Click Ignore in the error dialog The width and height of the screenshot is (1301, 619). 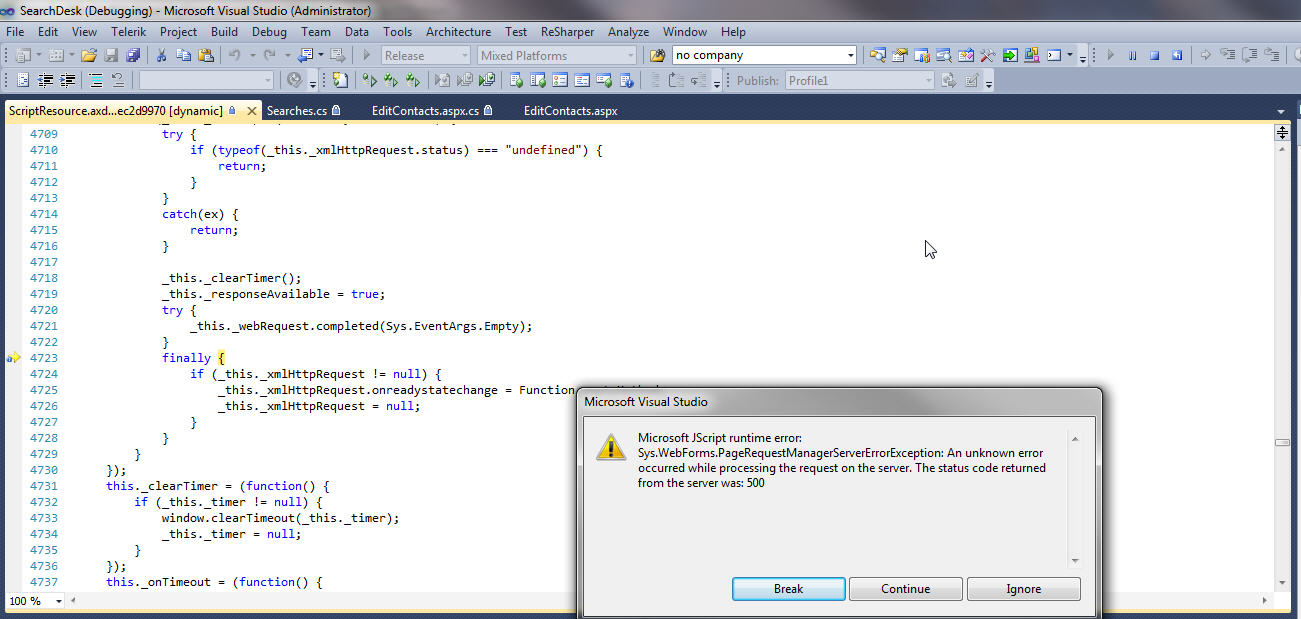tap(1023, 589)
